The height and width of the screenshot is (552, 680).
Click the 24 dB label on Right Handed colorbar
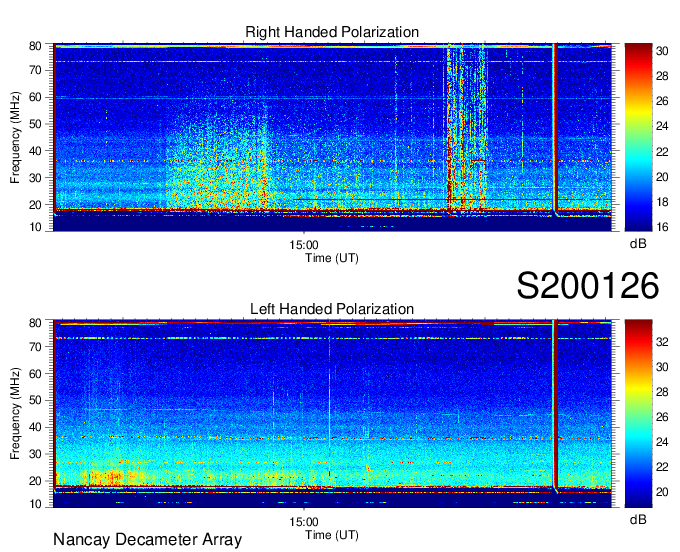[662, 126]
